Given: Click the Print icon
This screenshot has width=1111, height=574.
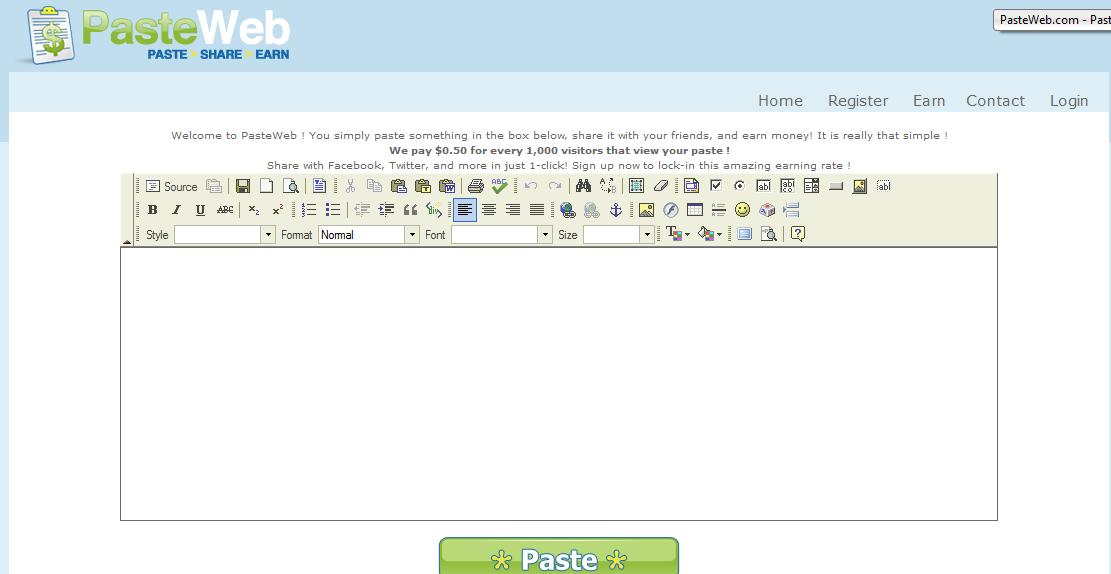Looking at the screenshot, I should click(475, 186).
